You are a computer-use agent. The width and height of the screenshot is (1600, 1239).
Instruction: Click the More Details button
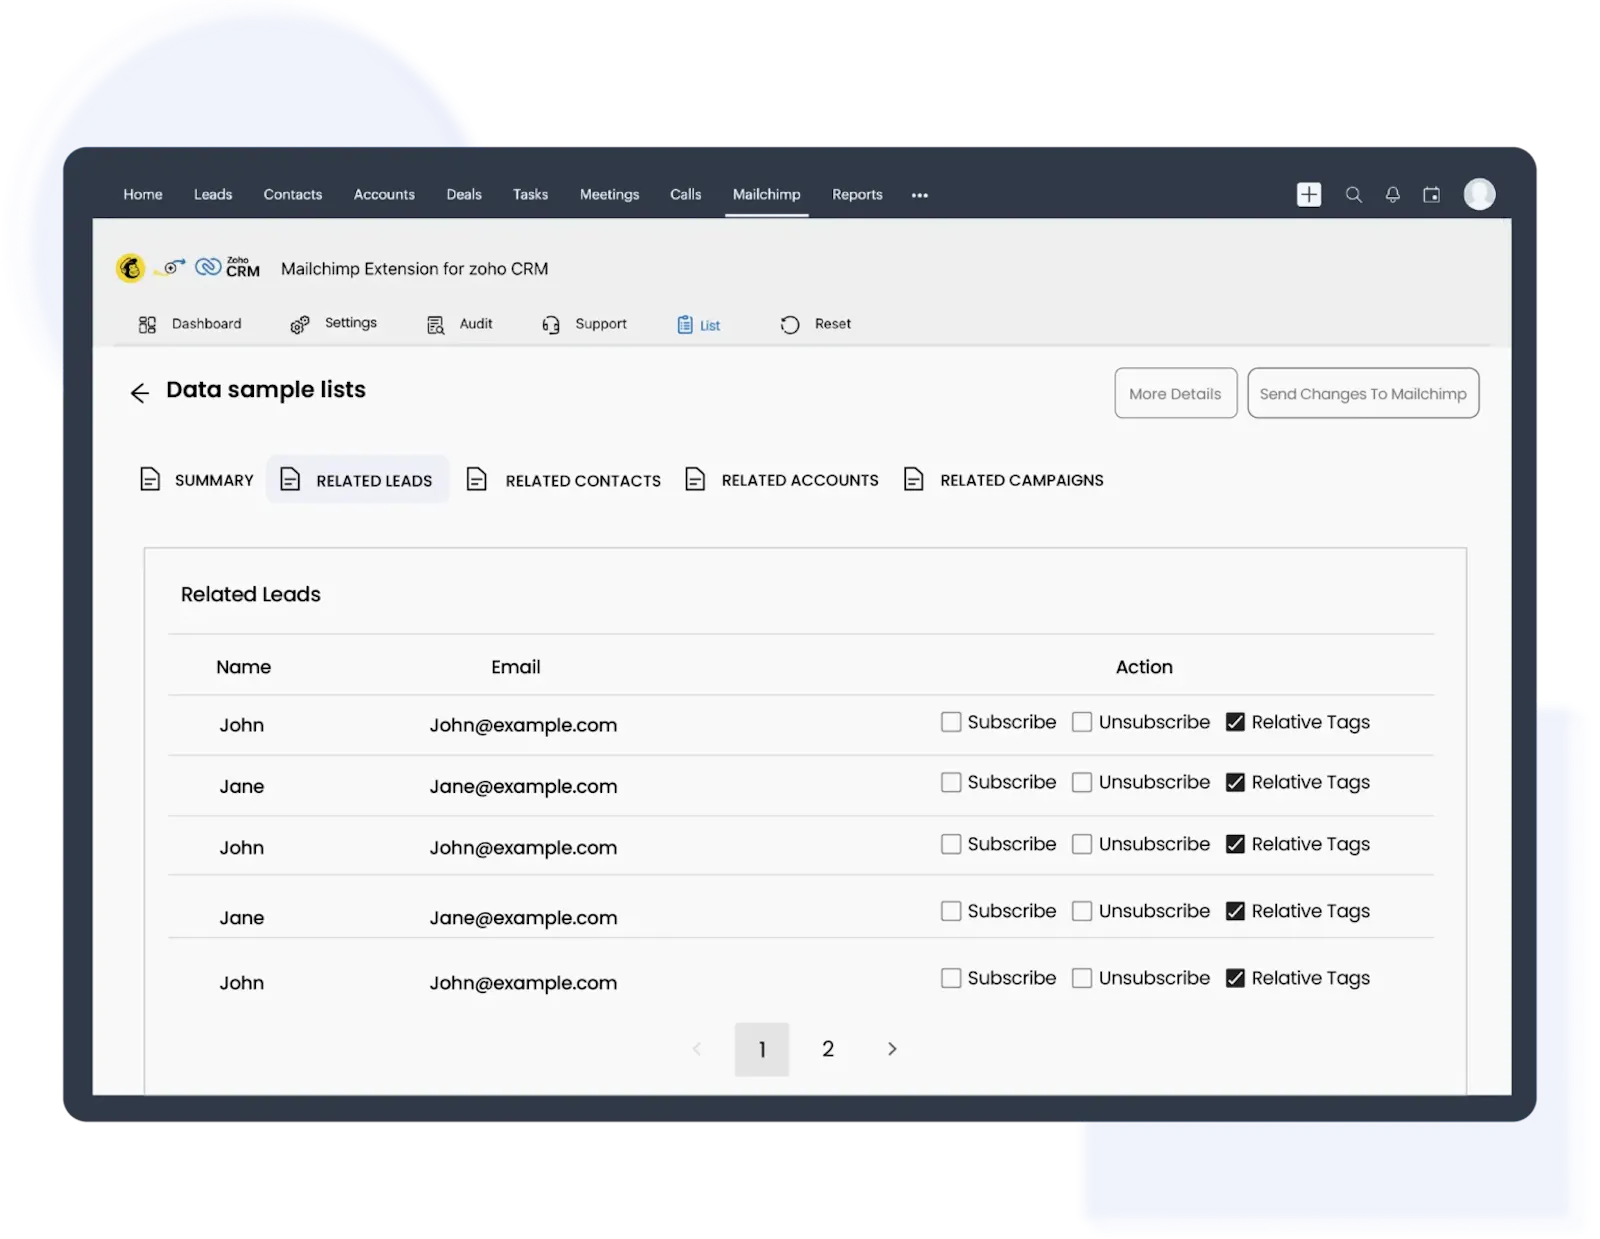[x=1175, y=393]
